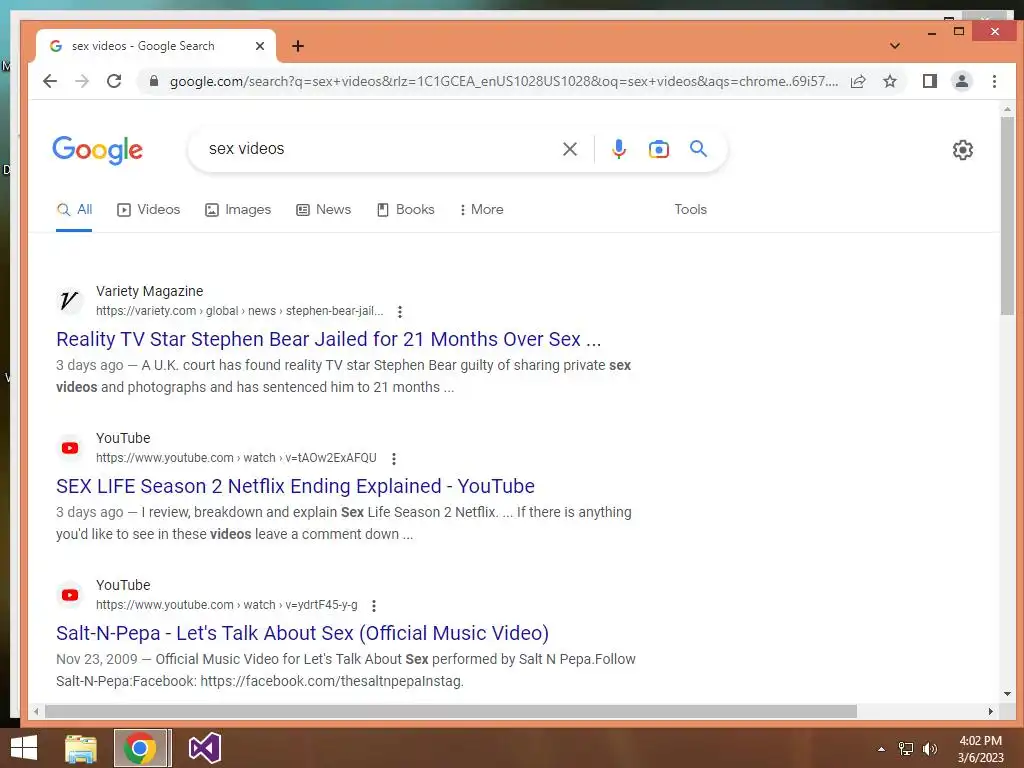Open options for v=tAOw2ExAFQU result
The height and width of the screenshot is (768, 1024).
point(394,458)
